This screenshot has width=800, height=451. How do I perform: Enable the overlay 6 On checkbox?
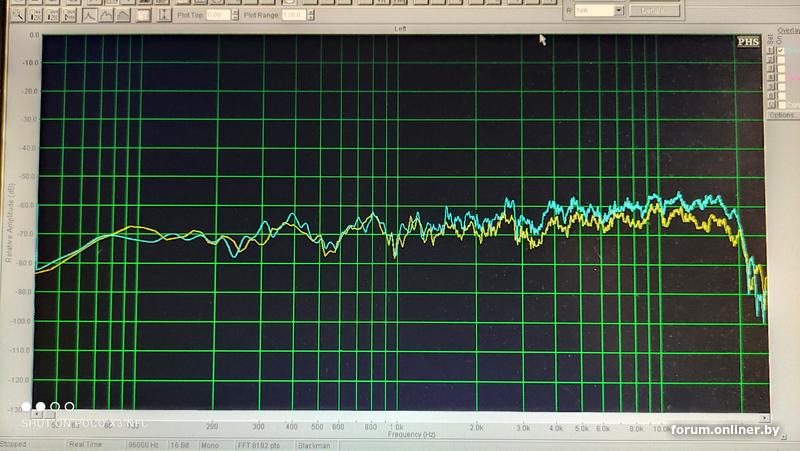[x=781, y=95]
